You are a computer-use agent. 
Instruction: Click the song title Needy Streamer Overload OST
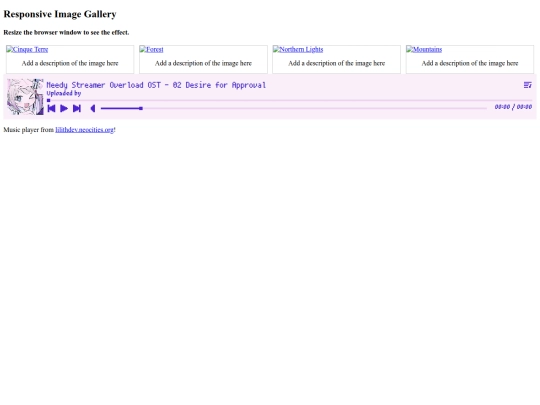(156, 85)
